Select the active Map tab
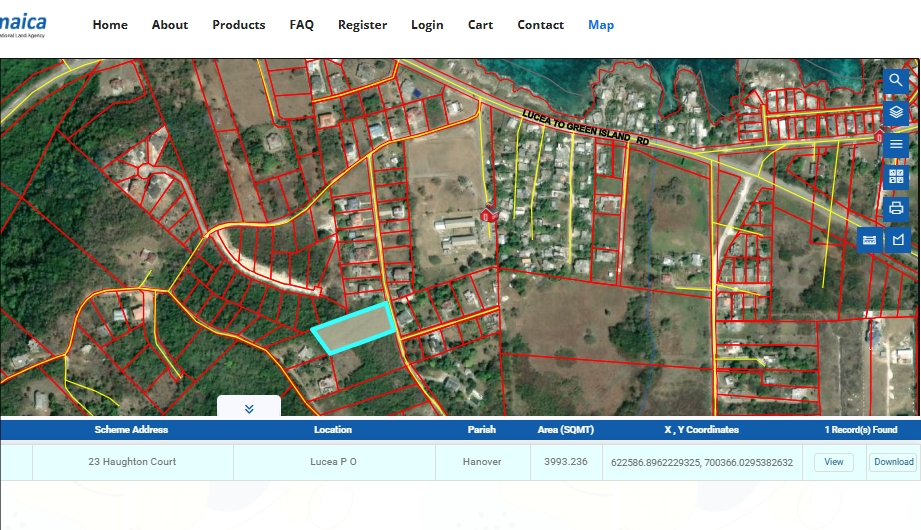The height and width of the screenshot is (530, 921). click(x=601, y=25)
